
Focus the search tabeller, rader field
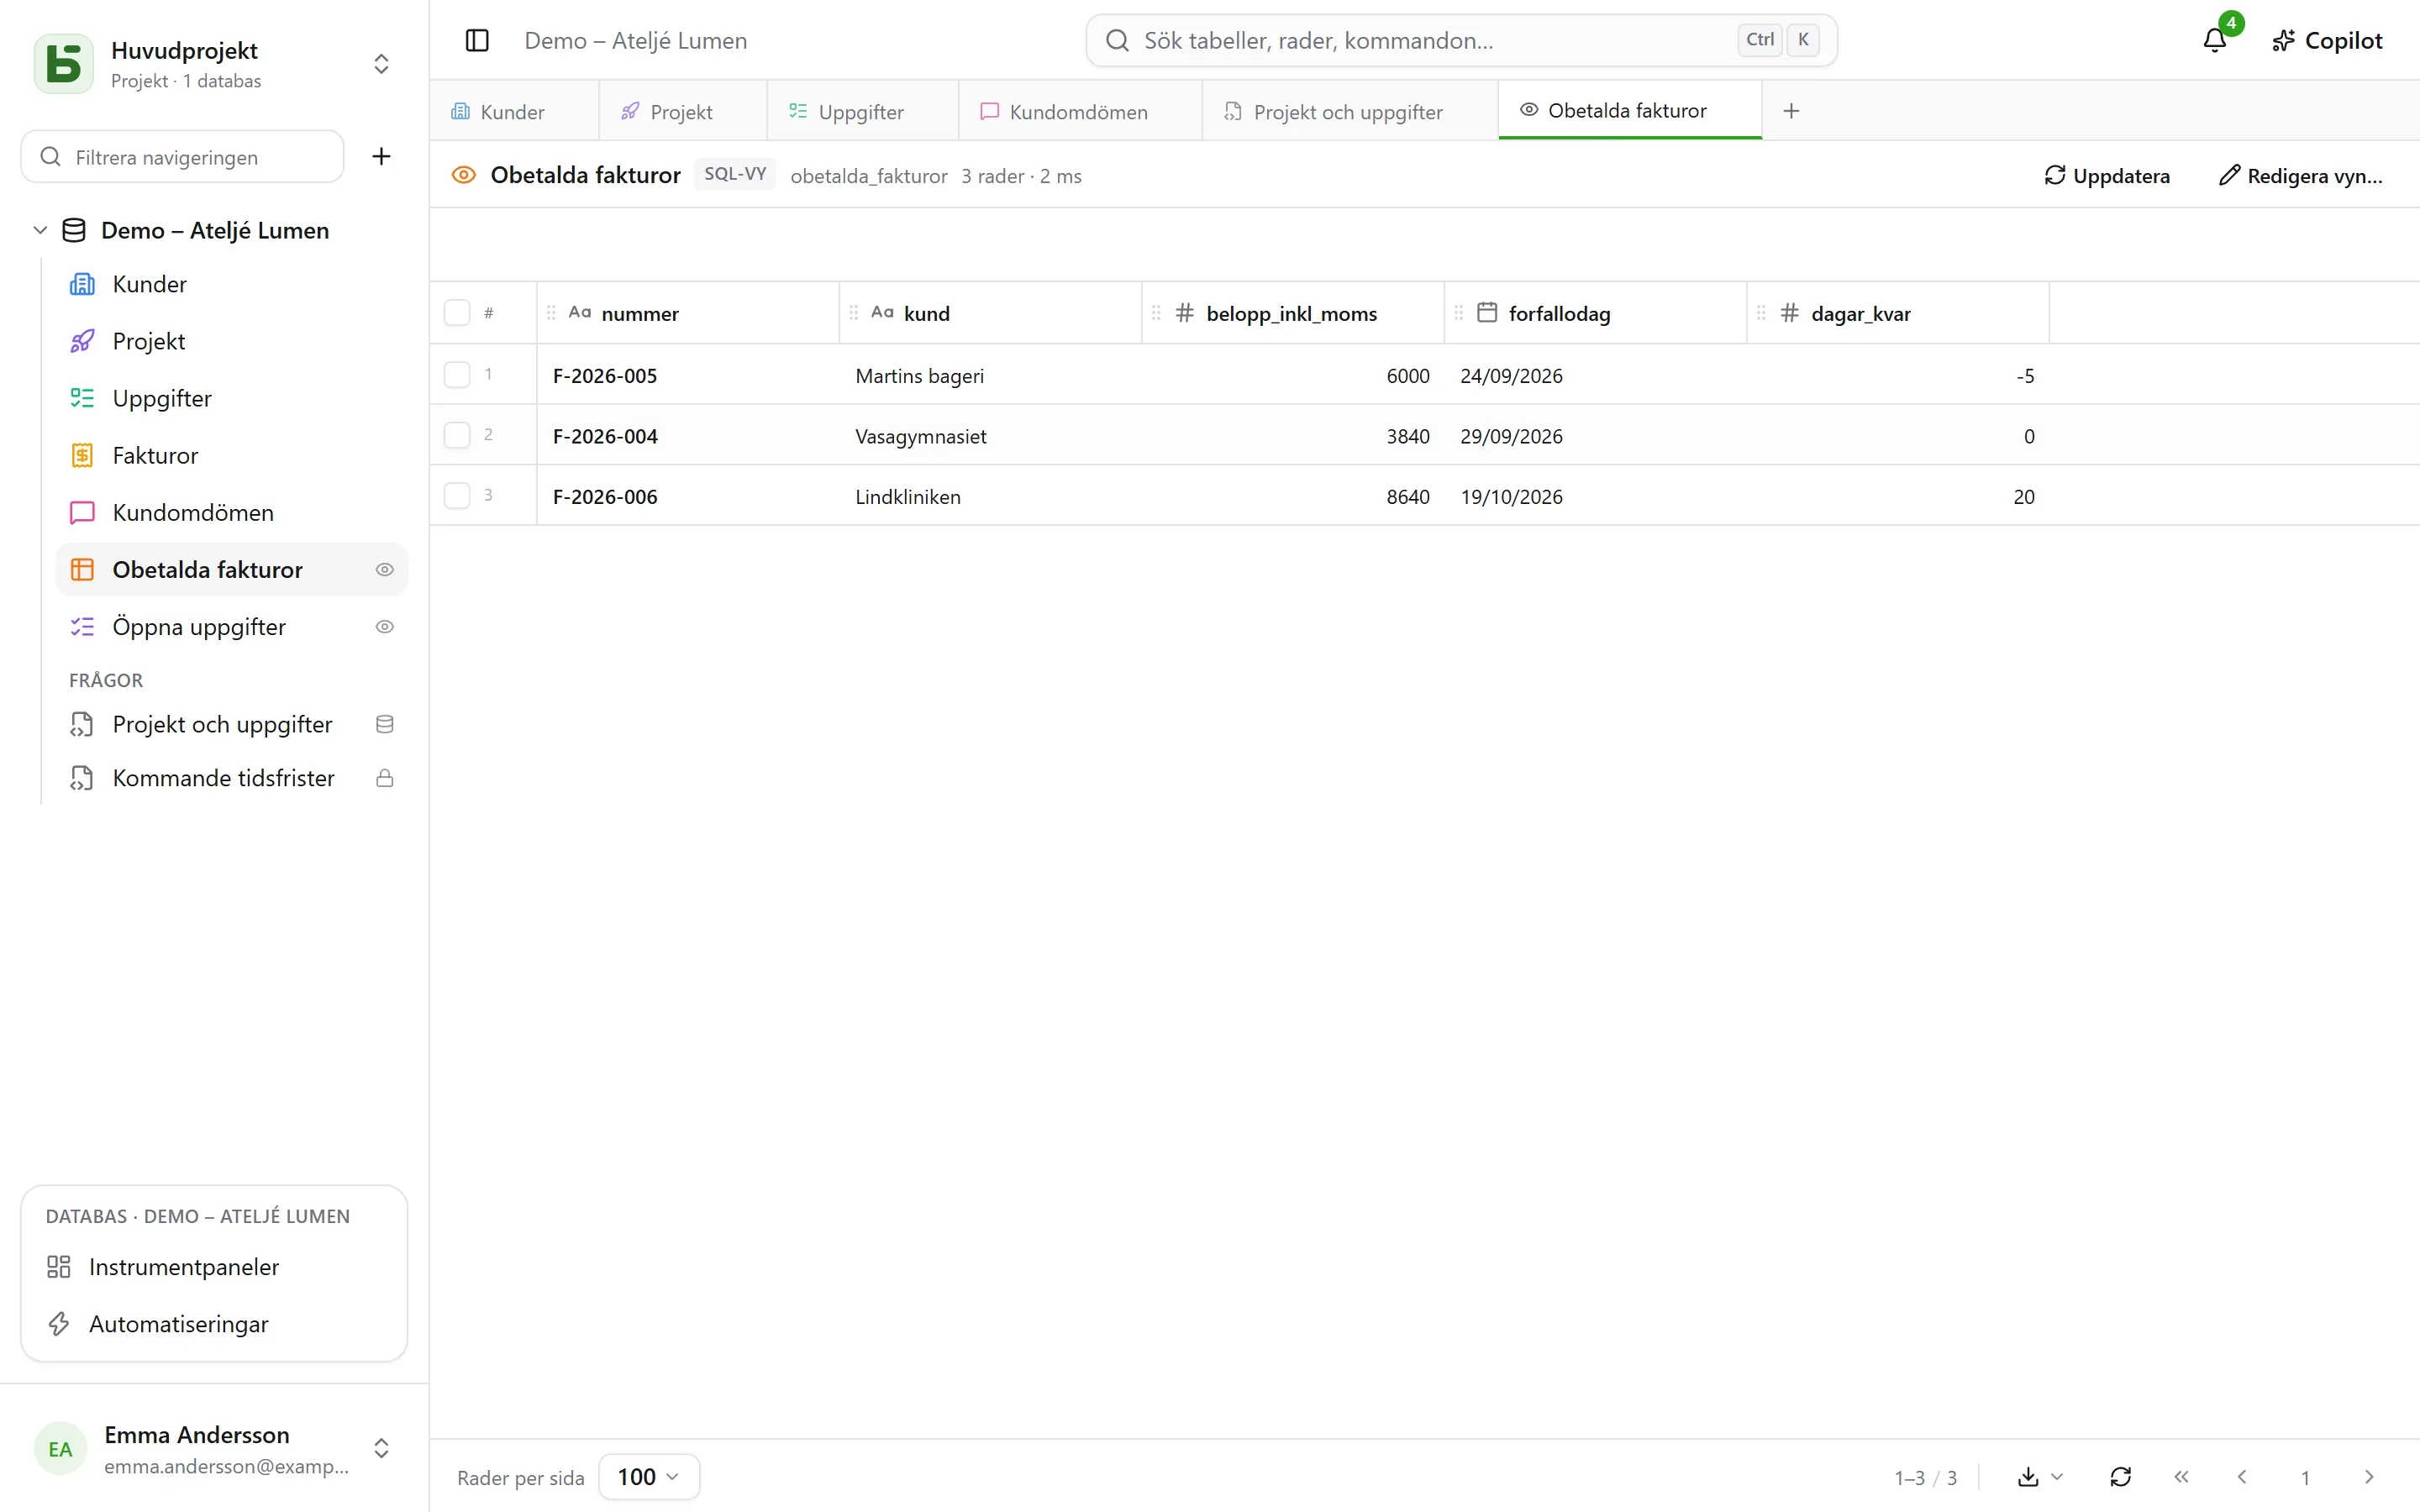(1461, 41)
